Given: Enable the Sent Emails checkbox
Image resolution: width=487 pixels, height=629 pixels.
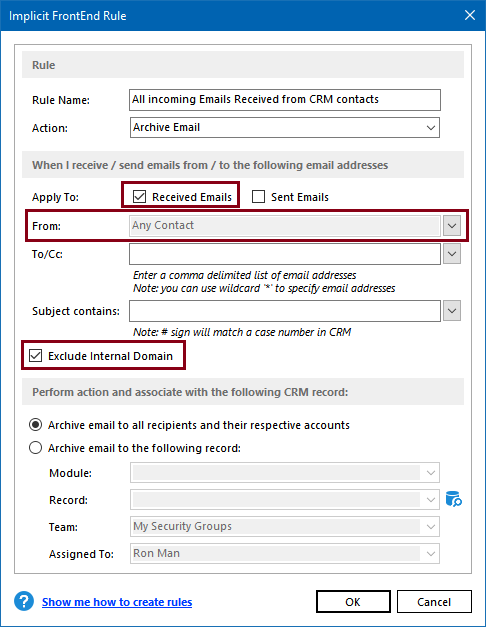Looking at the screenshot, I should tap(258, 197).
